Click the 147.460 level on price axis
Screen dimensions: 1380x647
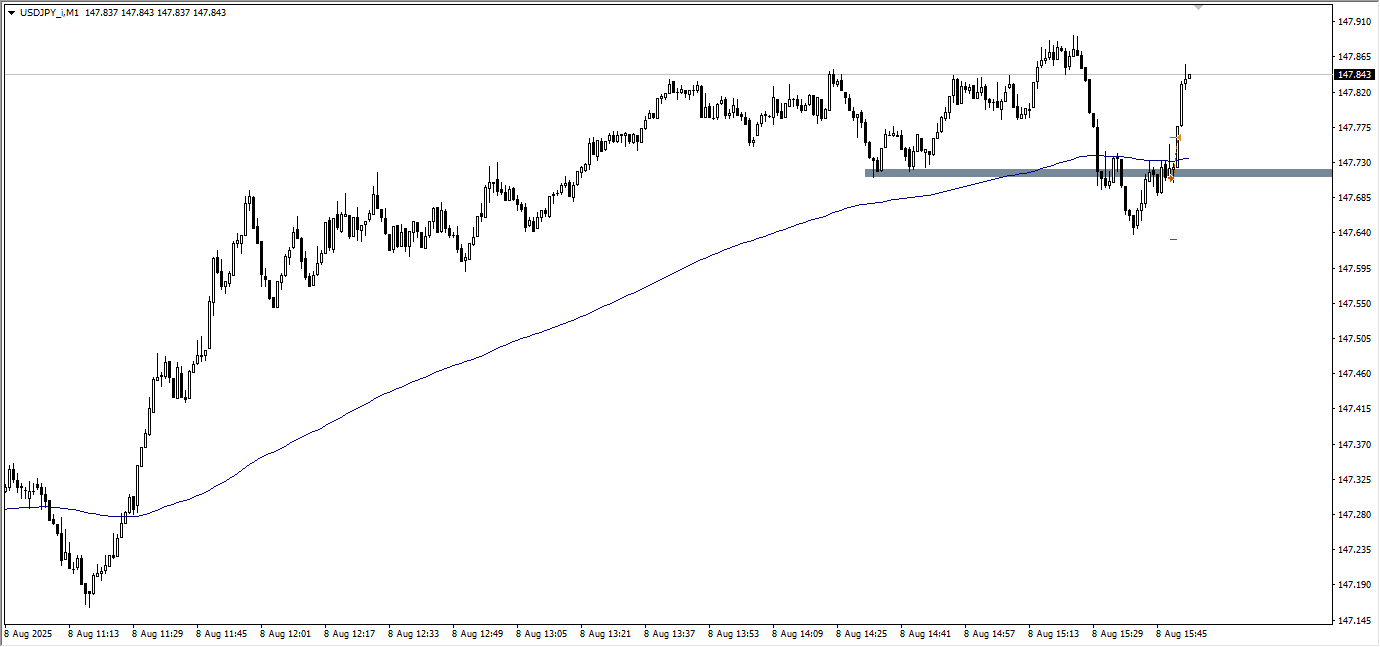[x=1355, y=374]
